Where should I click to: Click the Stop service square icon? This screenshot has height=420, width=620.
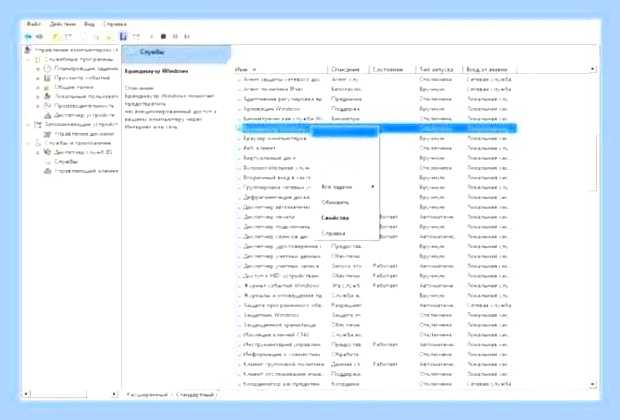coord(163,36)
